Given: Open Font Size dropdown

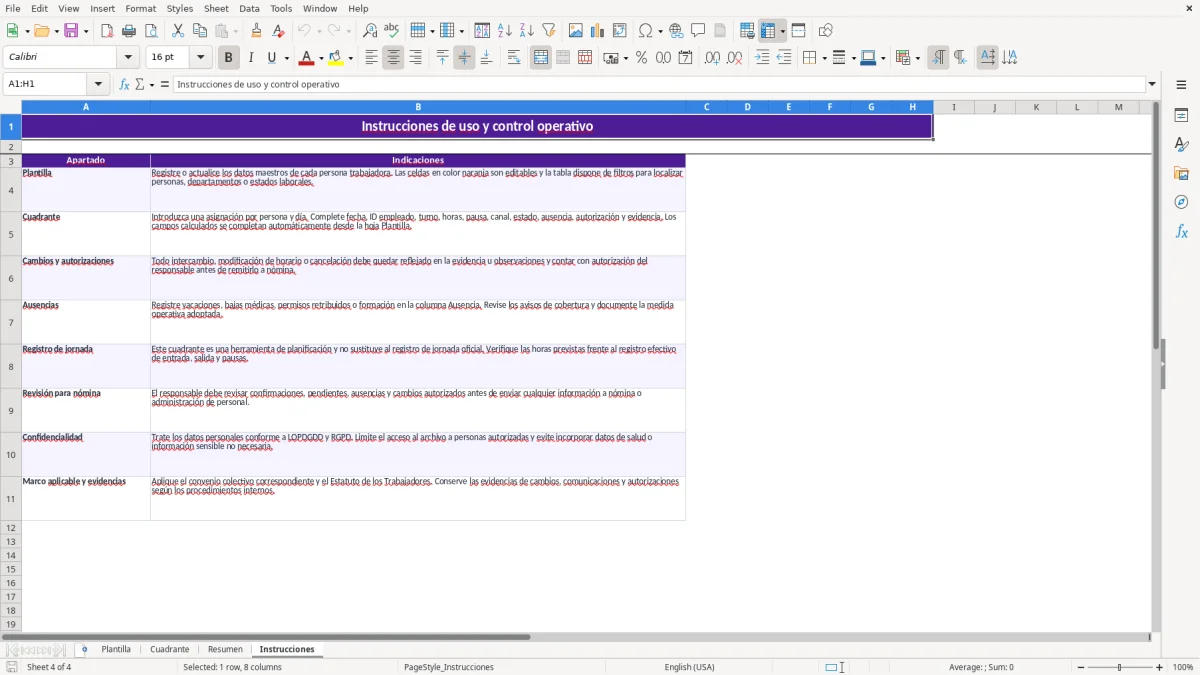Looking at the screenshot, I should coord(201,58).
